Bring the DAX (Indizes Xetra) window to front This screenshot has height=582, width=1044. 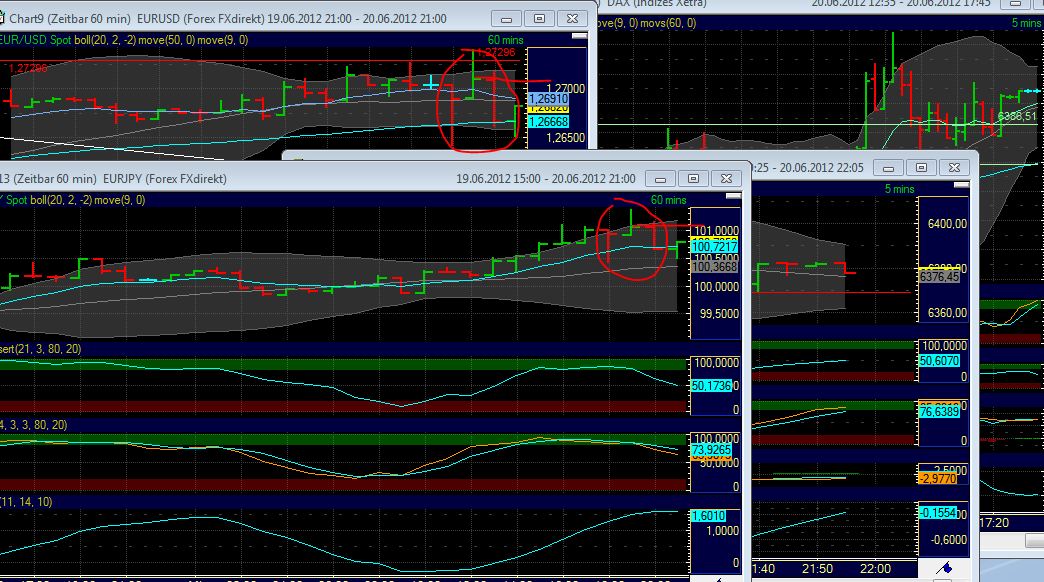click(x=700, y=4)
